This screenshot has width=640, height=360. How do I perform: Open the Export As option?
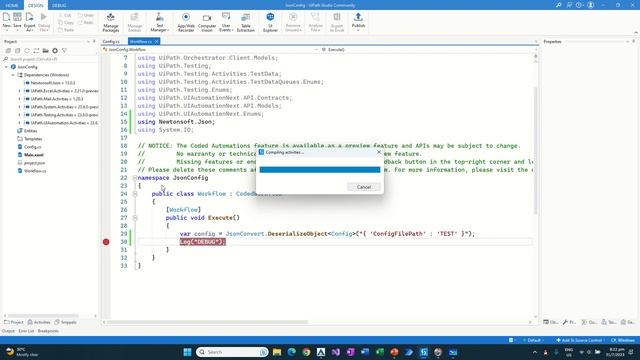coord(29,21)
